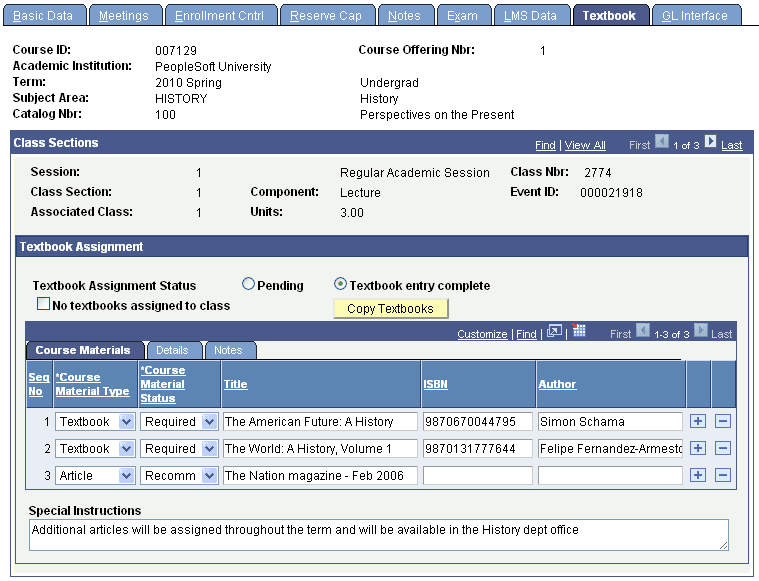The height and width of the screenshot is (581, 759).
Task: Delete the American Future textbook row
Action: pyautogui.click(x=723, y=421)
